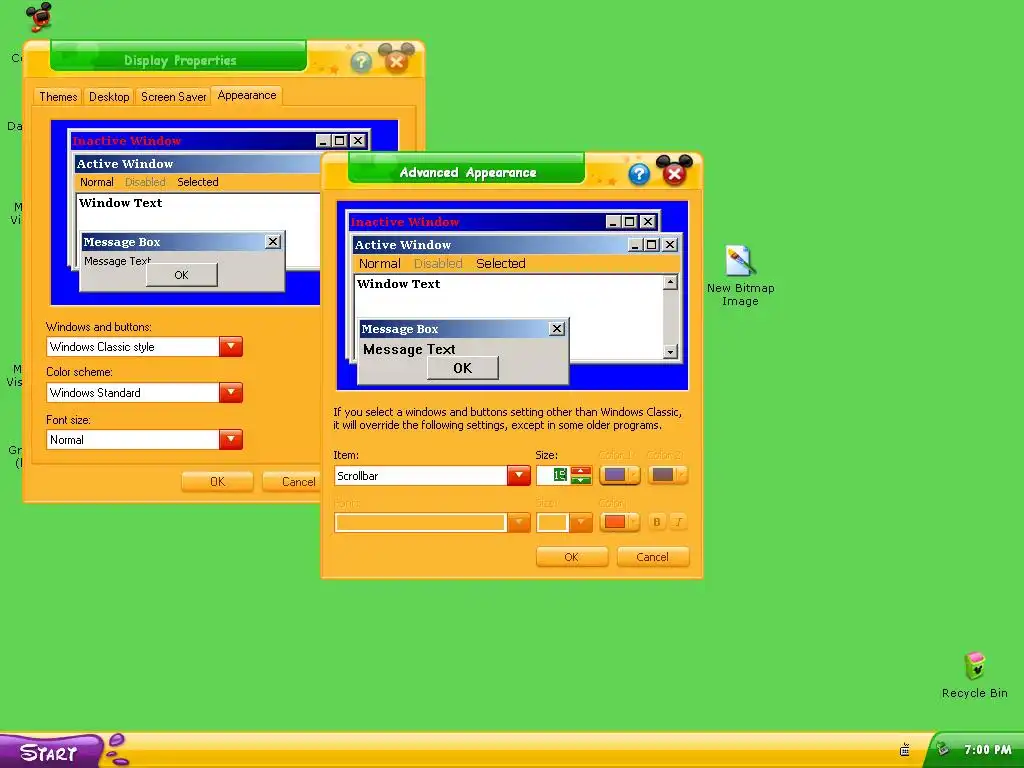Click the item Size value field
1024x768 pixels.
(552, 475)
